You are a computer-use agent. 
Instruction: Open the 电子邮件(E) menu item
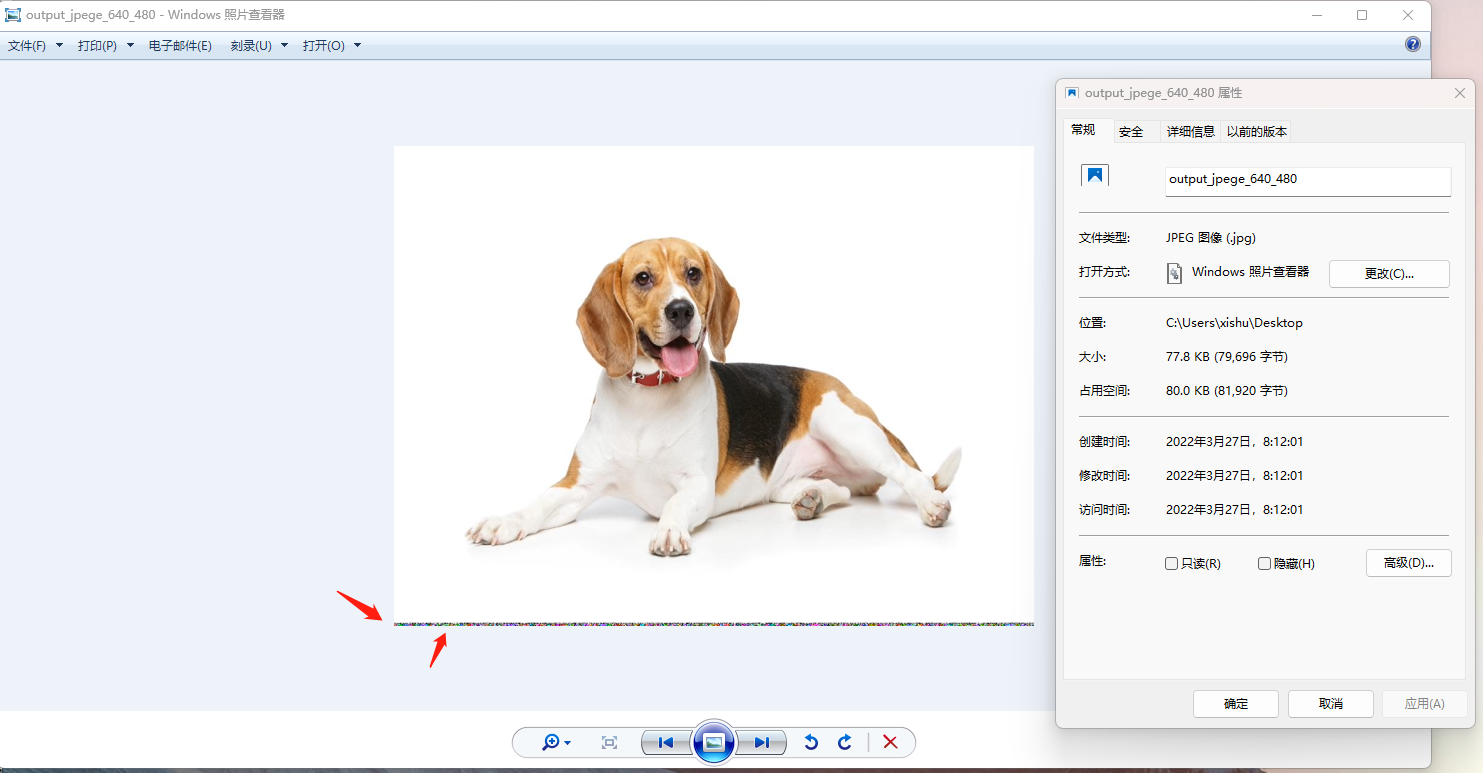[x=180, y=46]
